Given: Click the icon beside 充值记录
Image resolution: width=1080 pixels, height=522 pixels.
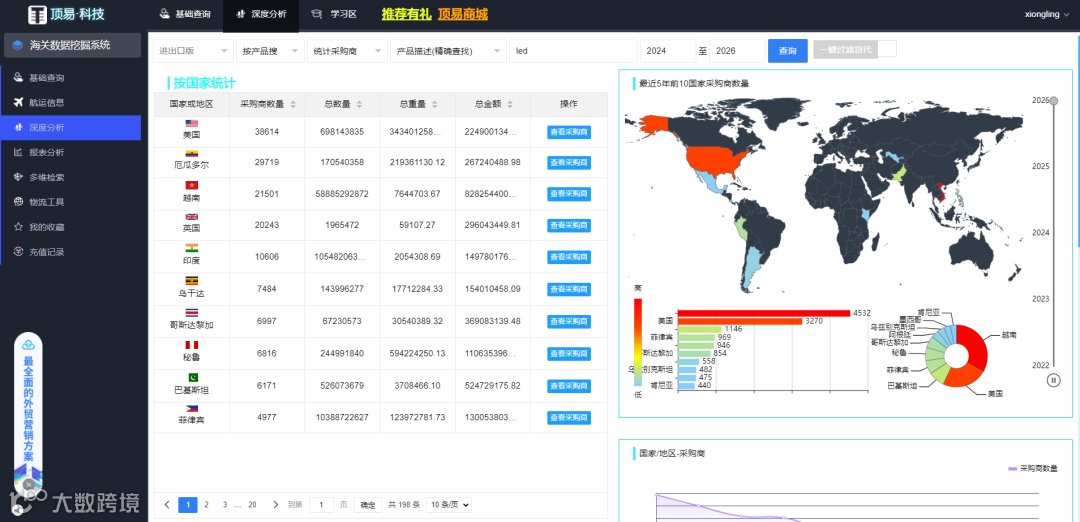Looking at the screenshot, I should tap(18, 251).
